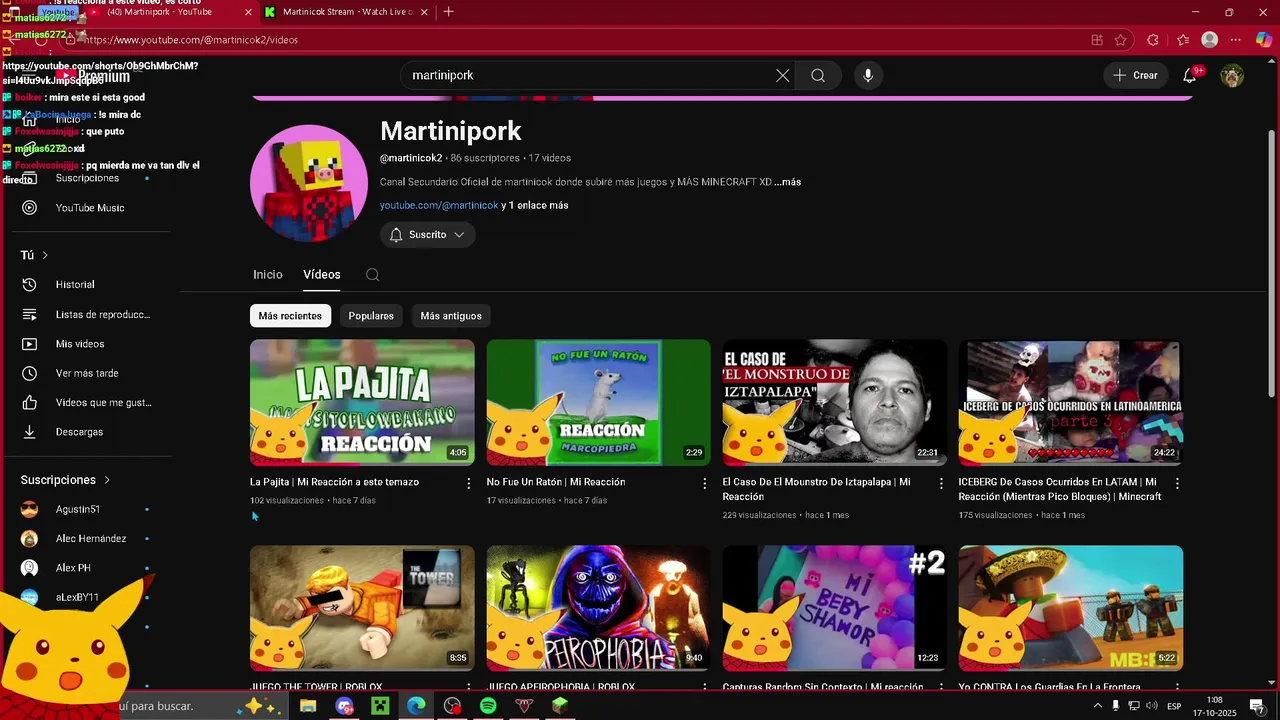Click the Martinipork channel avatar

coord(309,183)
